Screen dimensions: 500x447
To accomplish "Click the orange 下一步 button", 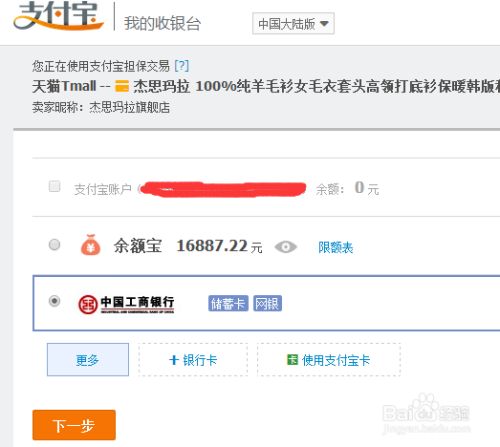I will (74, 425).
